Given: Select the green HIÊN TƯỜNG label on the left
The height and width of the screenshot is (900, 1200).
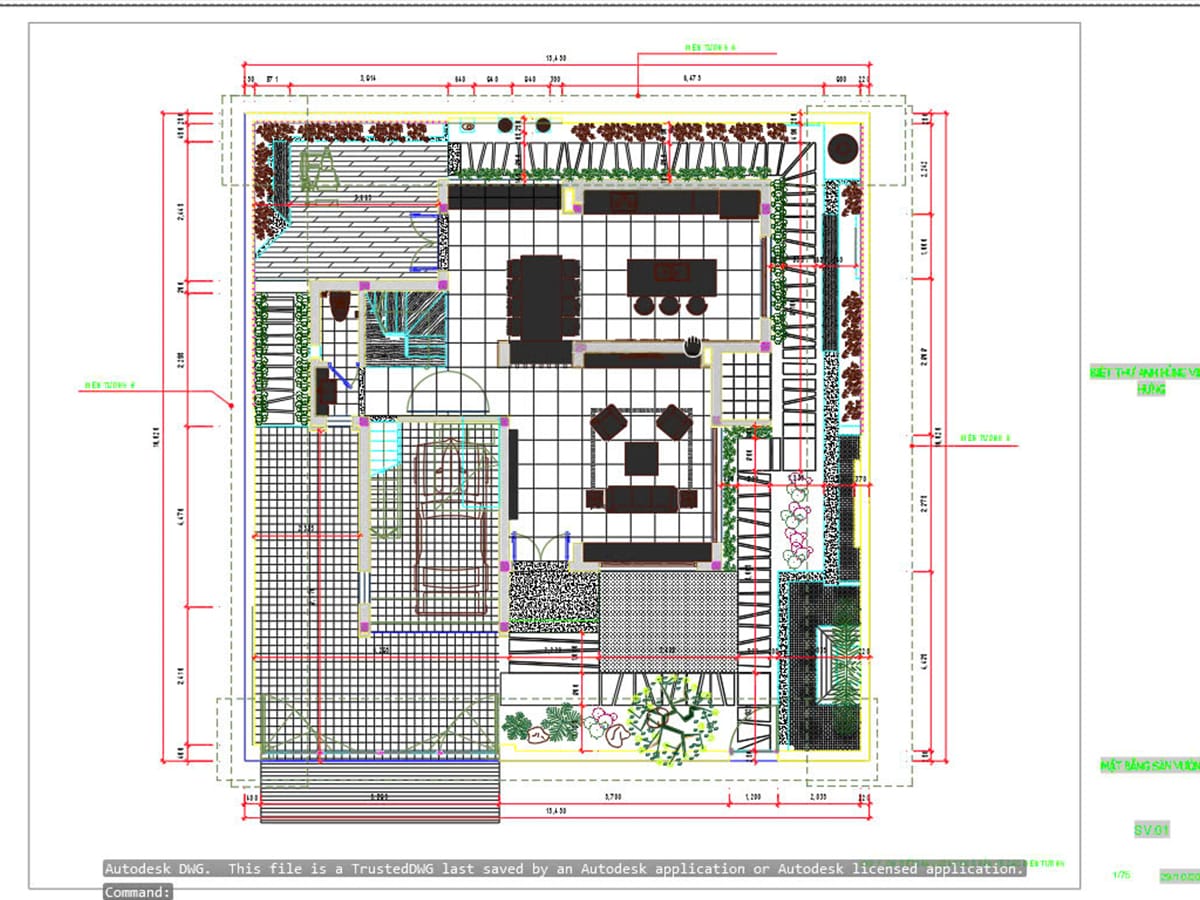Looking at the screenshot, I should pos(108,384).
